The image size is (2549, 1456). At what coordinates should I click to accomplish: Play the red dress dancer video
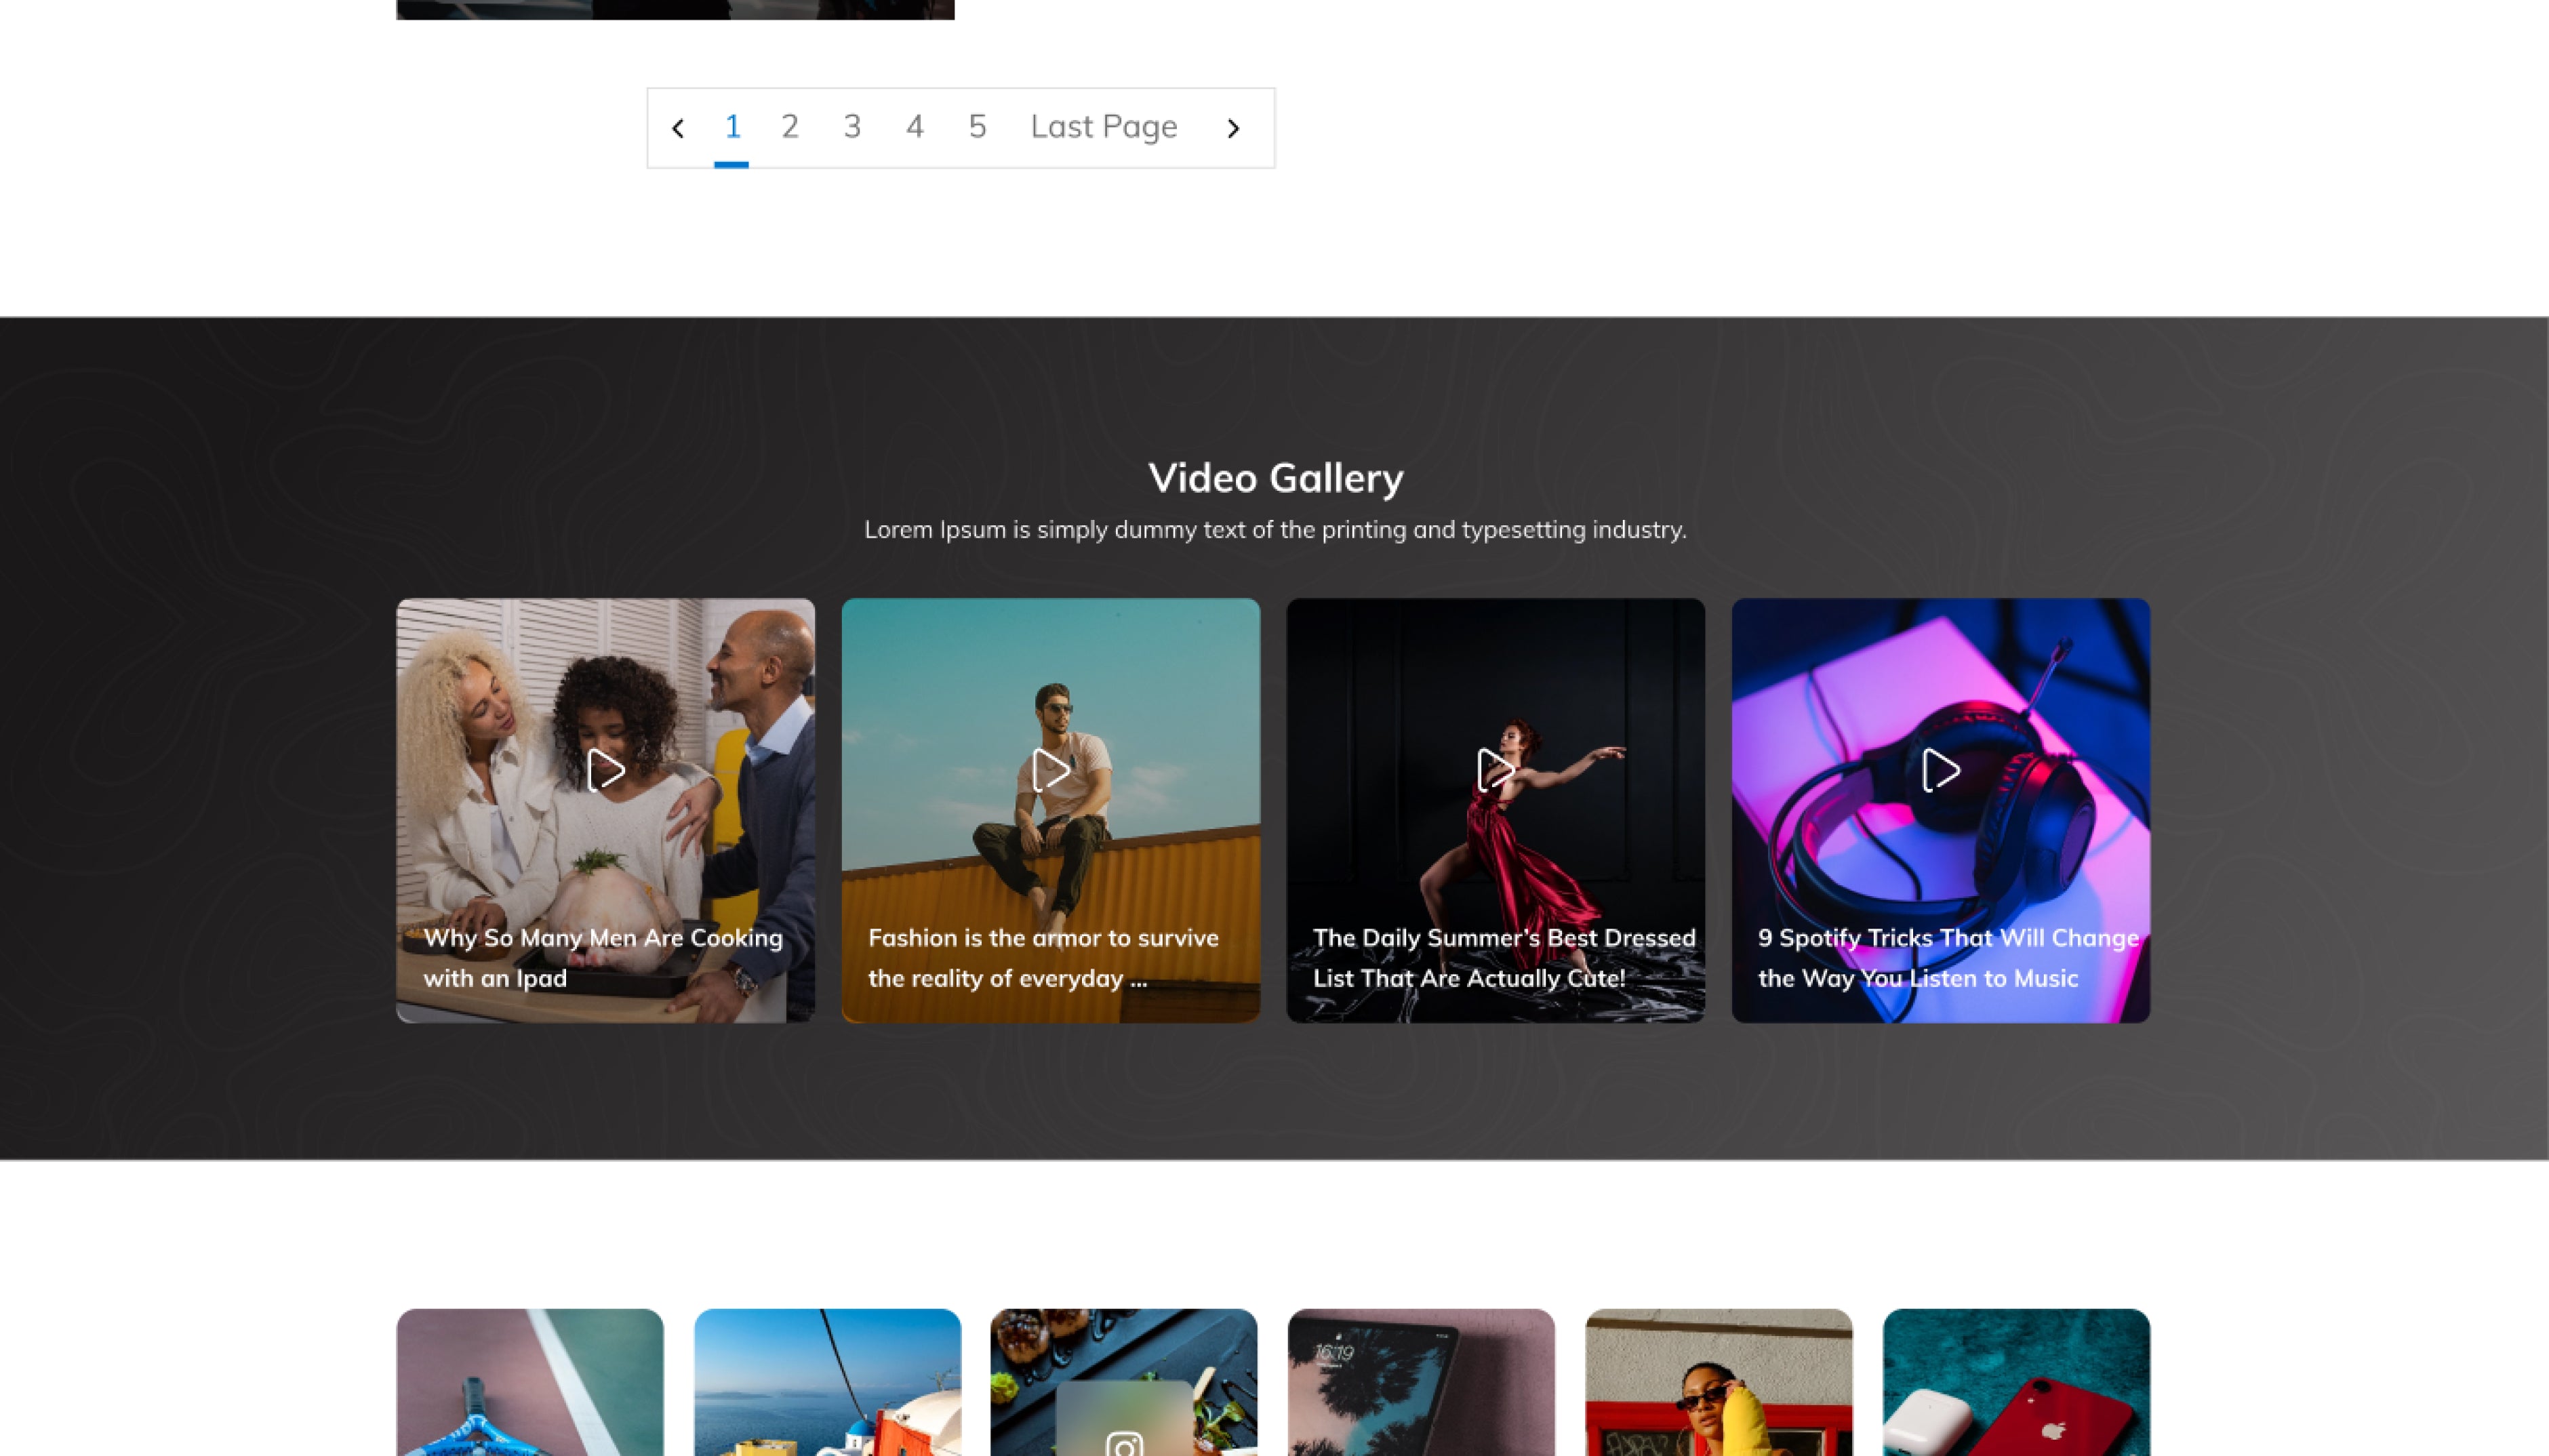1495,770
